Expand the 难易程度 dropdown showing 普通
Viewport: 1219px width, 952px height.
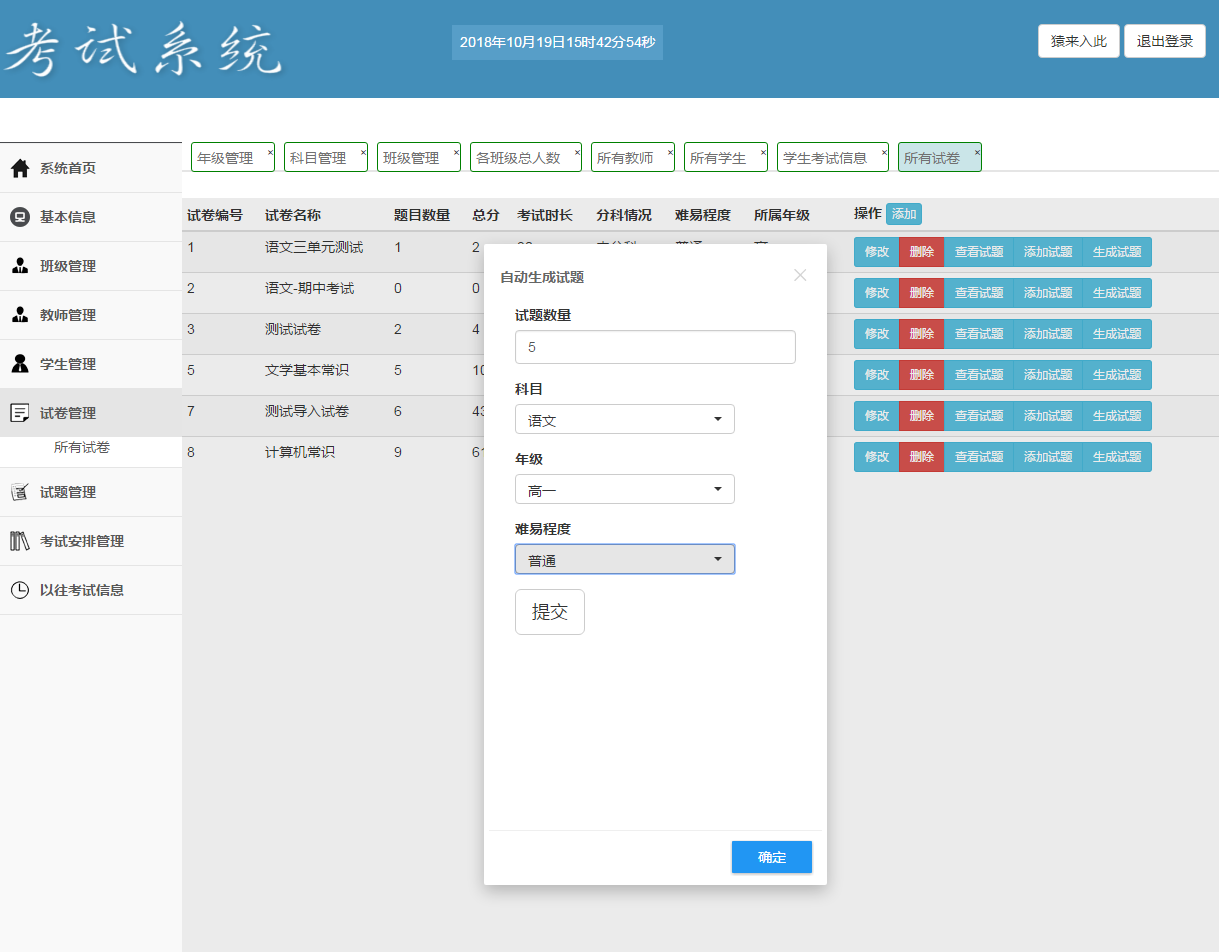tap(625, 560)
